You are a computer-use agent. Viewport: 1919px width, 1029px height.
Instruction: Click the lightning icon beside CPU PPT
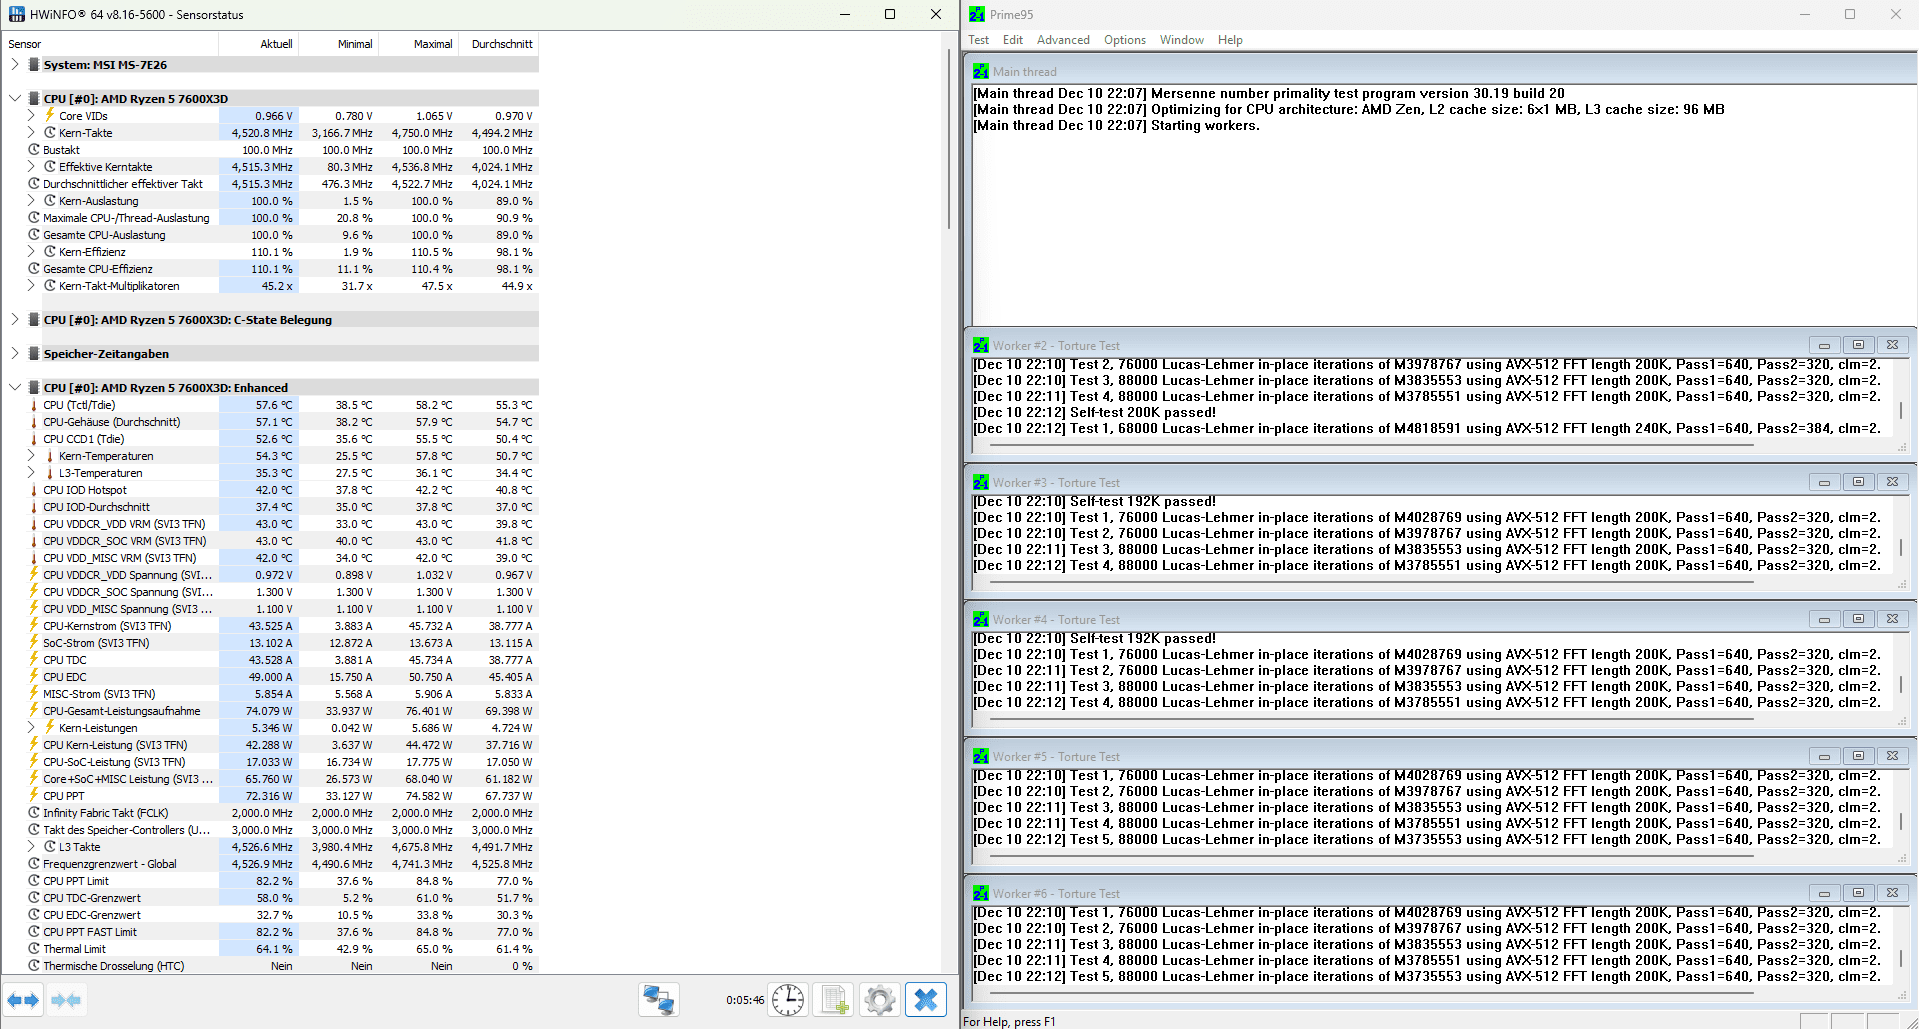pyautogui.click(x=34, y=796)
